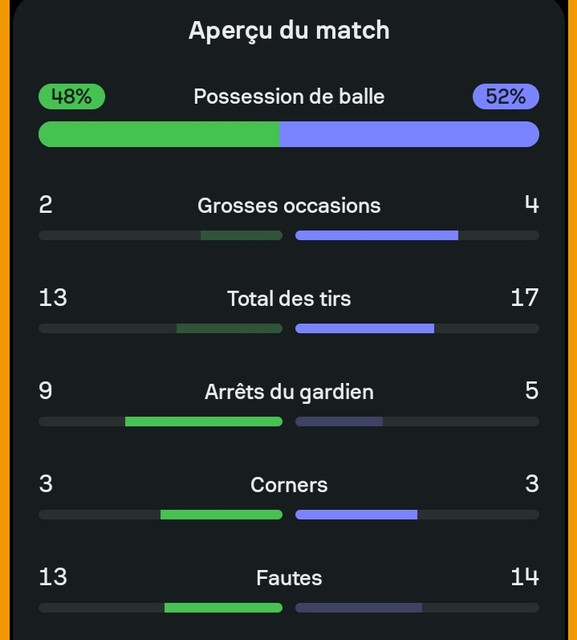The height and width of the screenshot is (640, 577).
Task: Click the 17 shots value
Action: click(525, 298)
